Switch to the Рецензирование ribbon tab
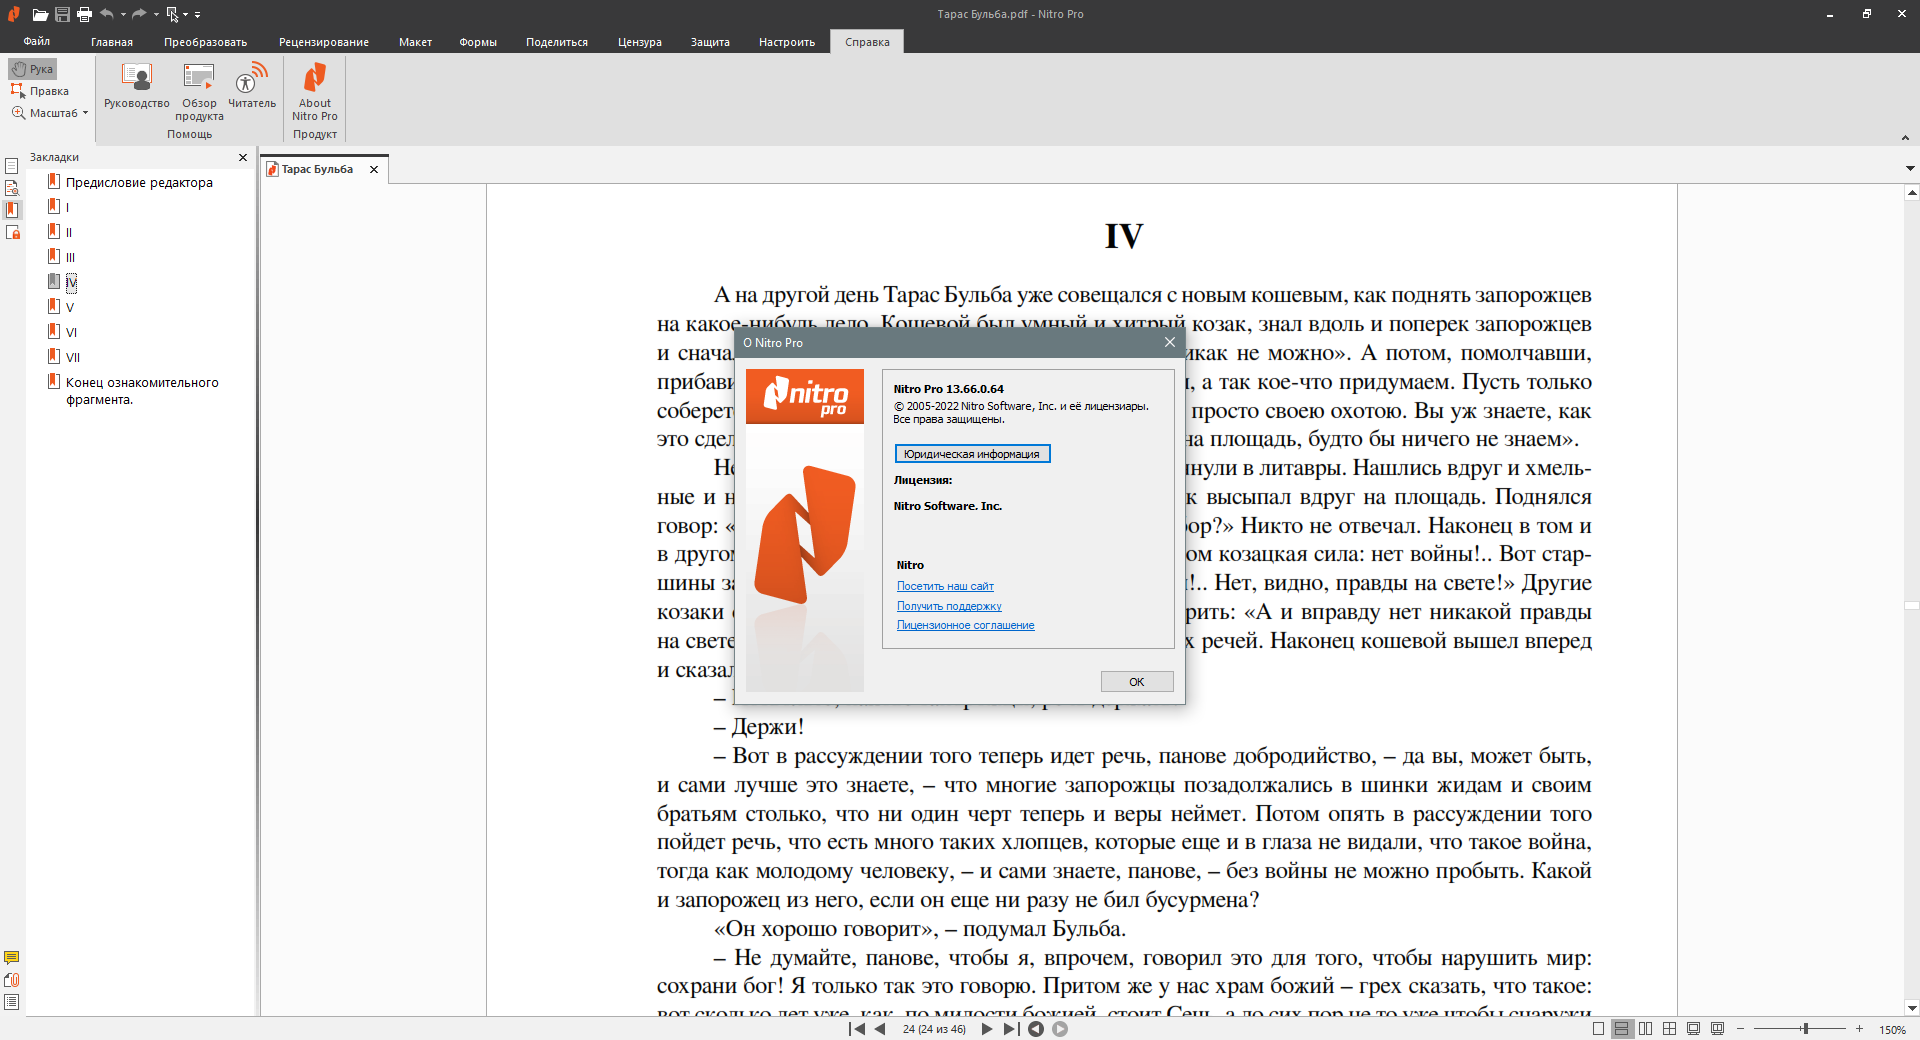Screen dimensions: 1920x1040 [323, 42]
